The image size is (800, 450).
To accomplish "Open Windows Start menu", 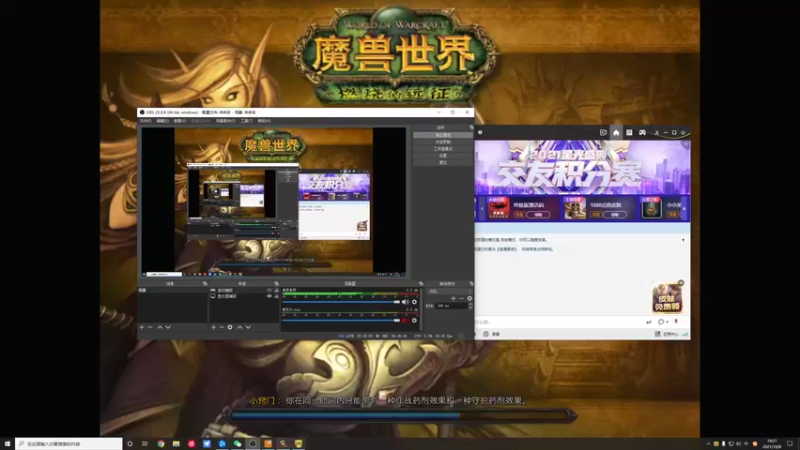I will (7, 444).
